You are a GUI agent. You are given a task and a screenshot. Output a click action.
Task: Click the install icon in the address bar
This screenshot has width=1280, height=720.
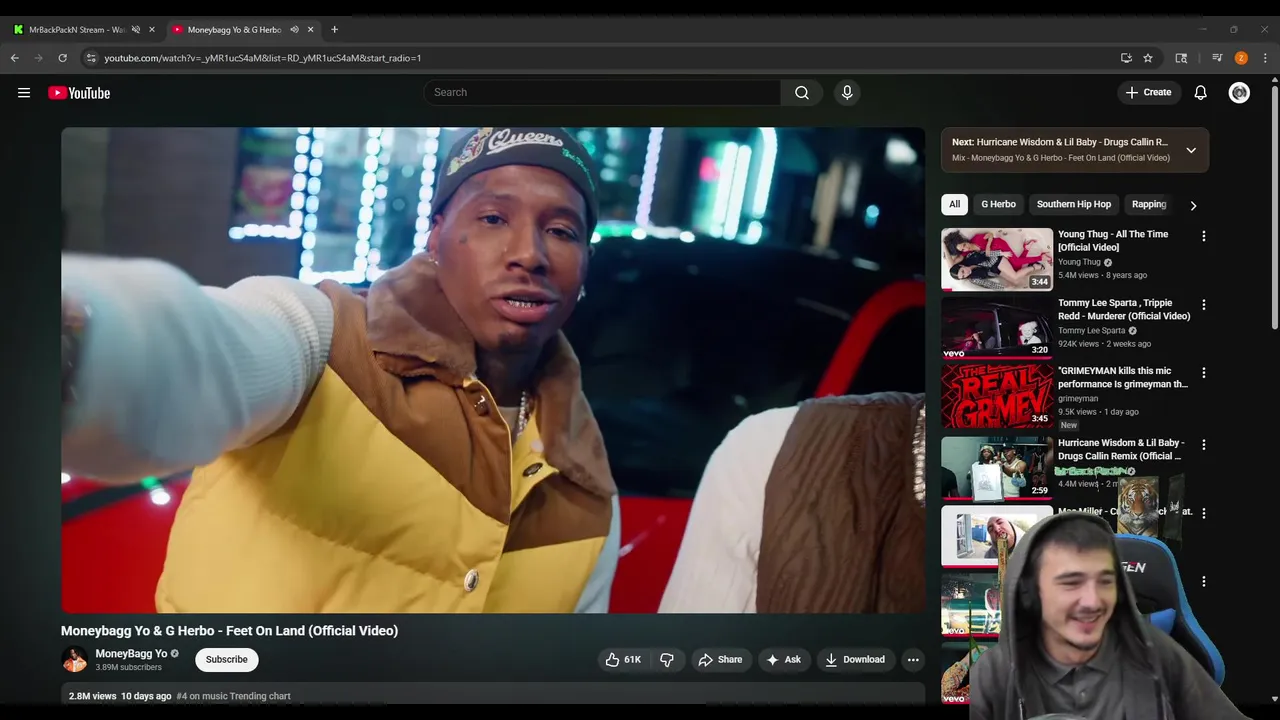(x=1126, y=58)
